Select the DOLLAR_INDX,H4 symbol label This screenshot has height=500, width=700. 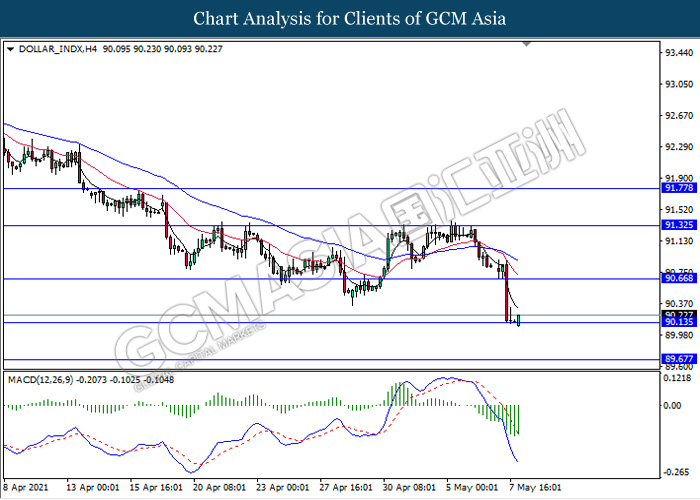pyautogui.click(x=52, y=47)
